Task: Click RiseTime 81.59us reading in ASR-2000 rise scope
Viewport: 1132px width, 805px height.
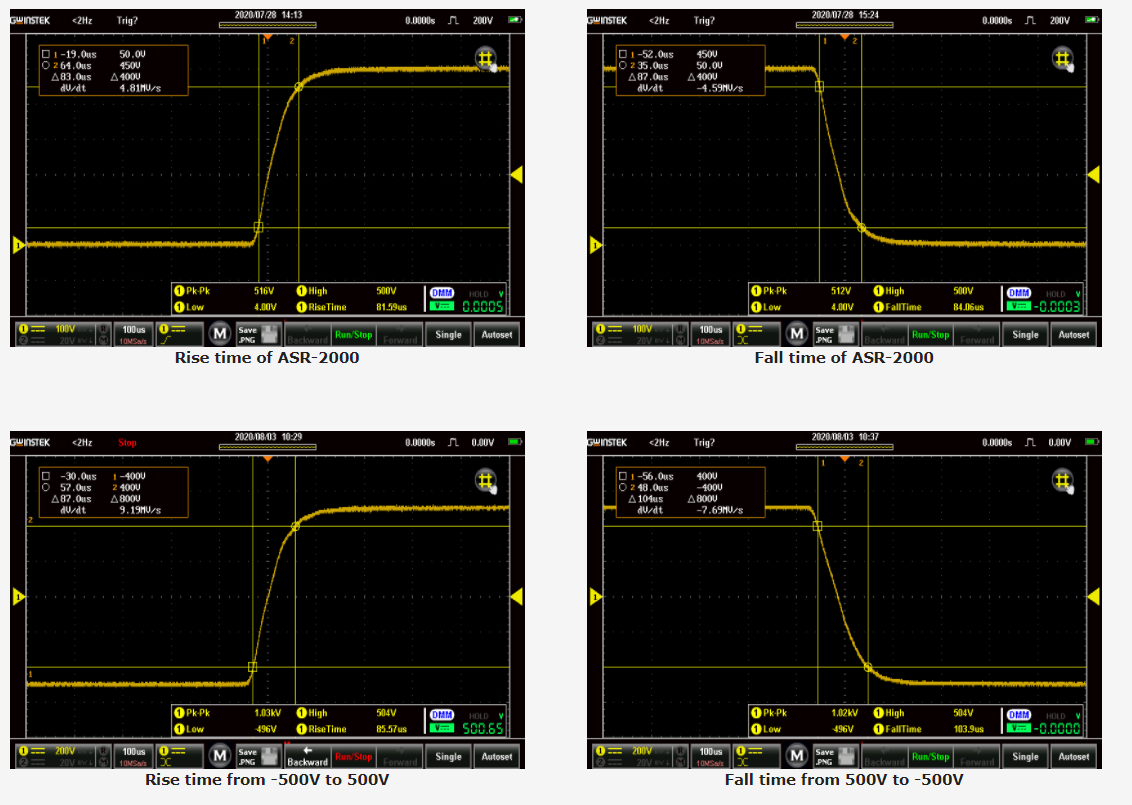Action: click(352, 308)
